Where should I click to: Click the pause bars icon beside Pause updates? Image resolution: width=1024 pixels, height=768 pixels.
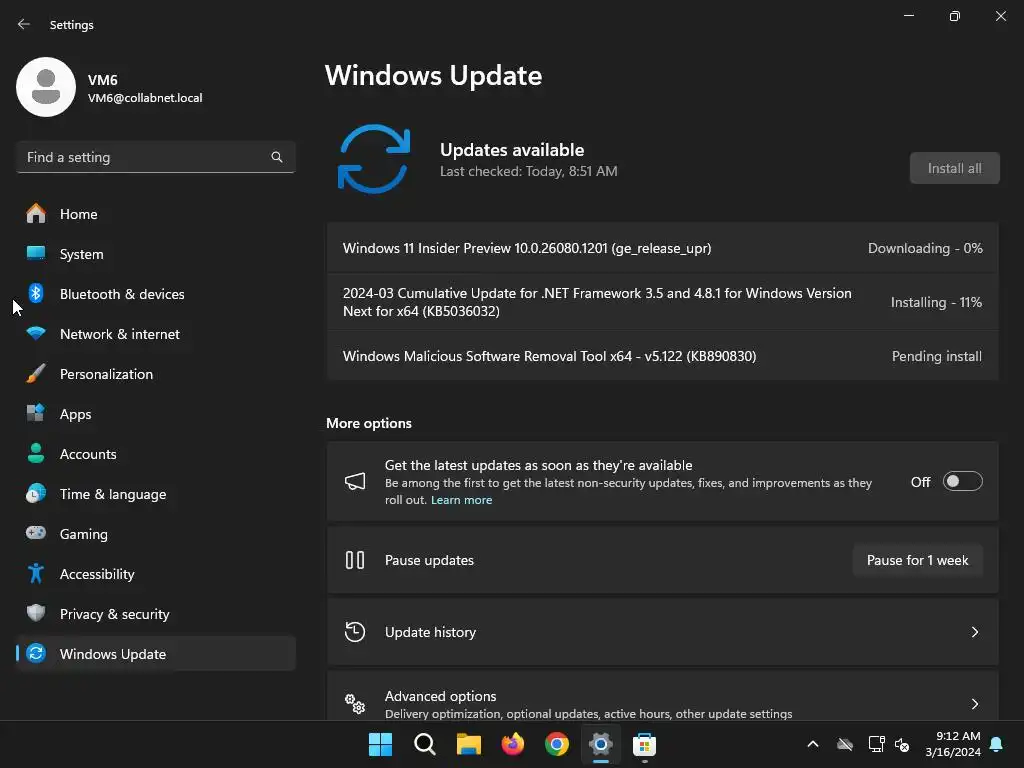[355, 560]
